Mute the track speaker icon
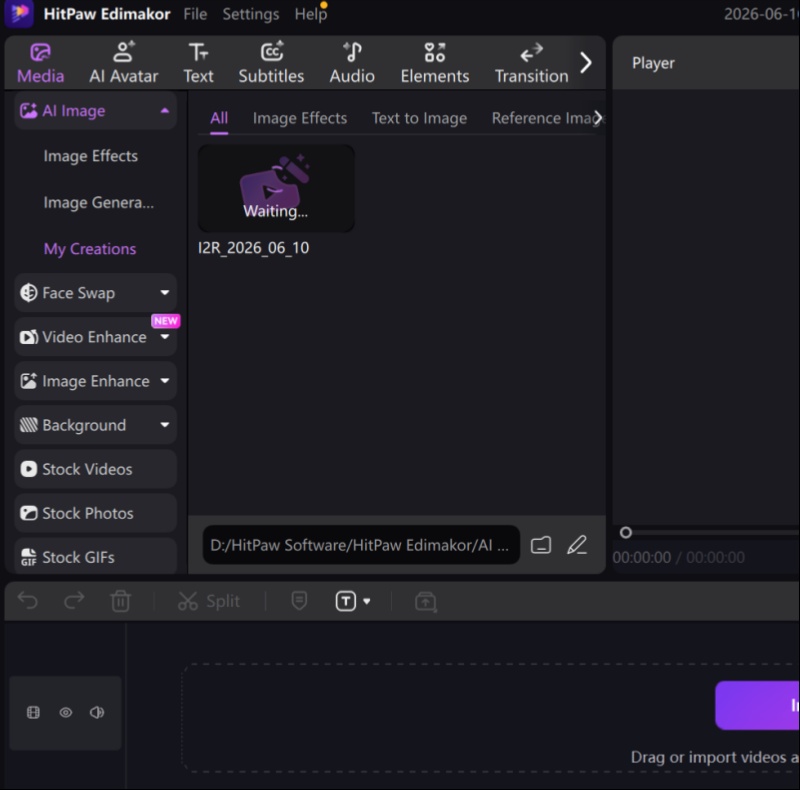This screenshot has width=800, height=790. 97,712
